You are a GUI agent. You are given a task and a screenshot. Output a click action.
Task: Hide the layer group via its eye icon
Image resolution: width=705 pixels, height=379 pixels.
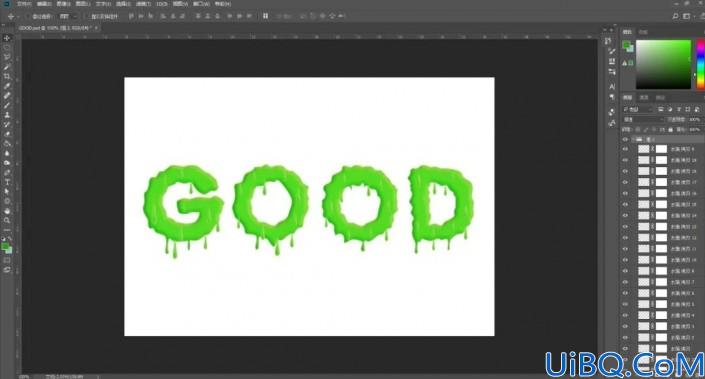pyautogui.click(x=625, y=140)
